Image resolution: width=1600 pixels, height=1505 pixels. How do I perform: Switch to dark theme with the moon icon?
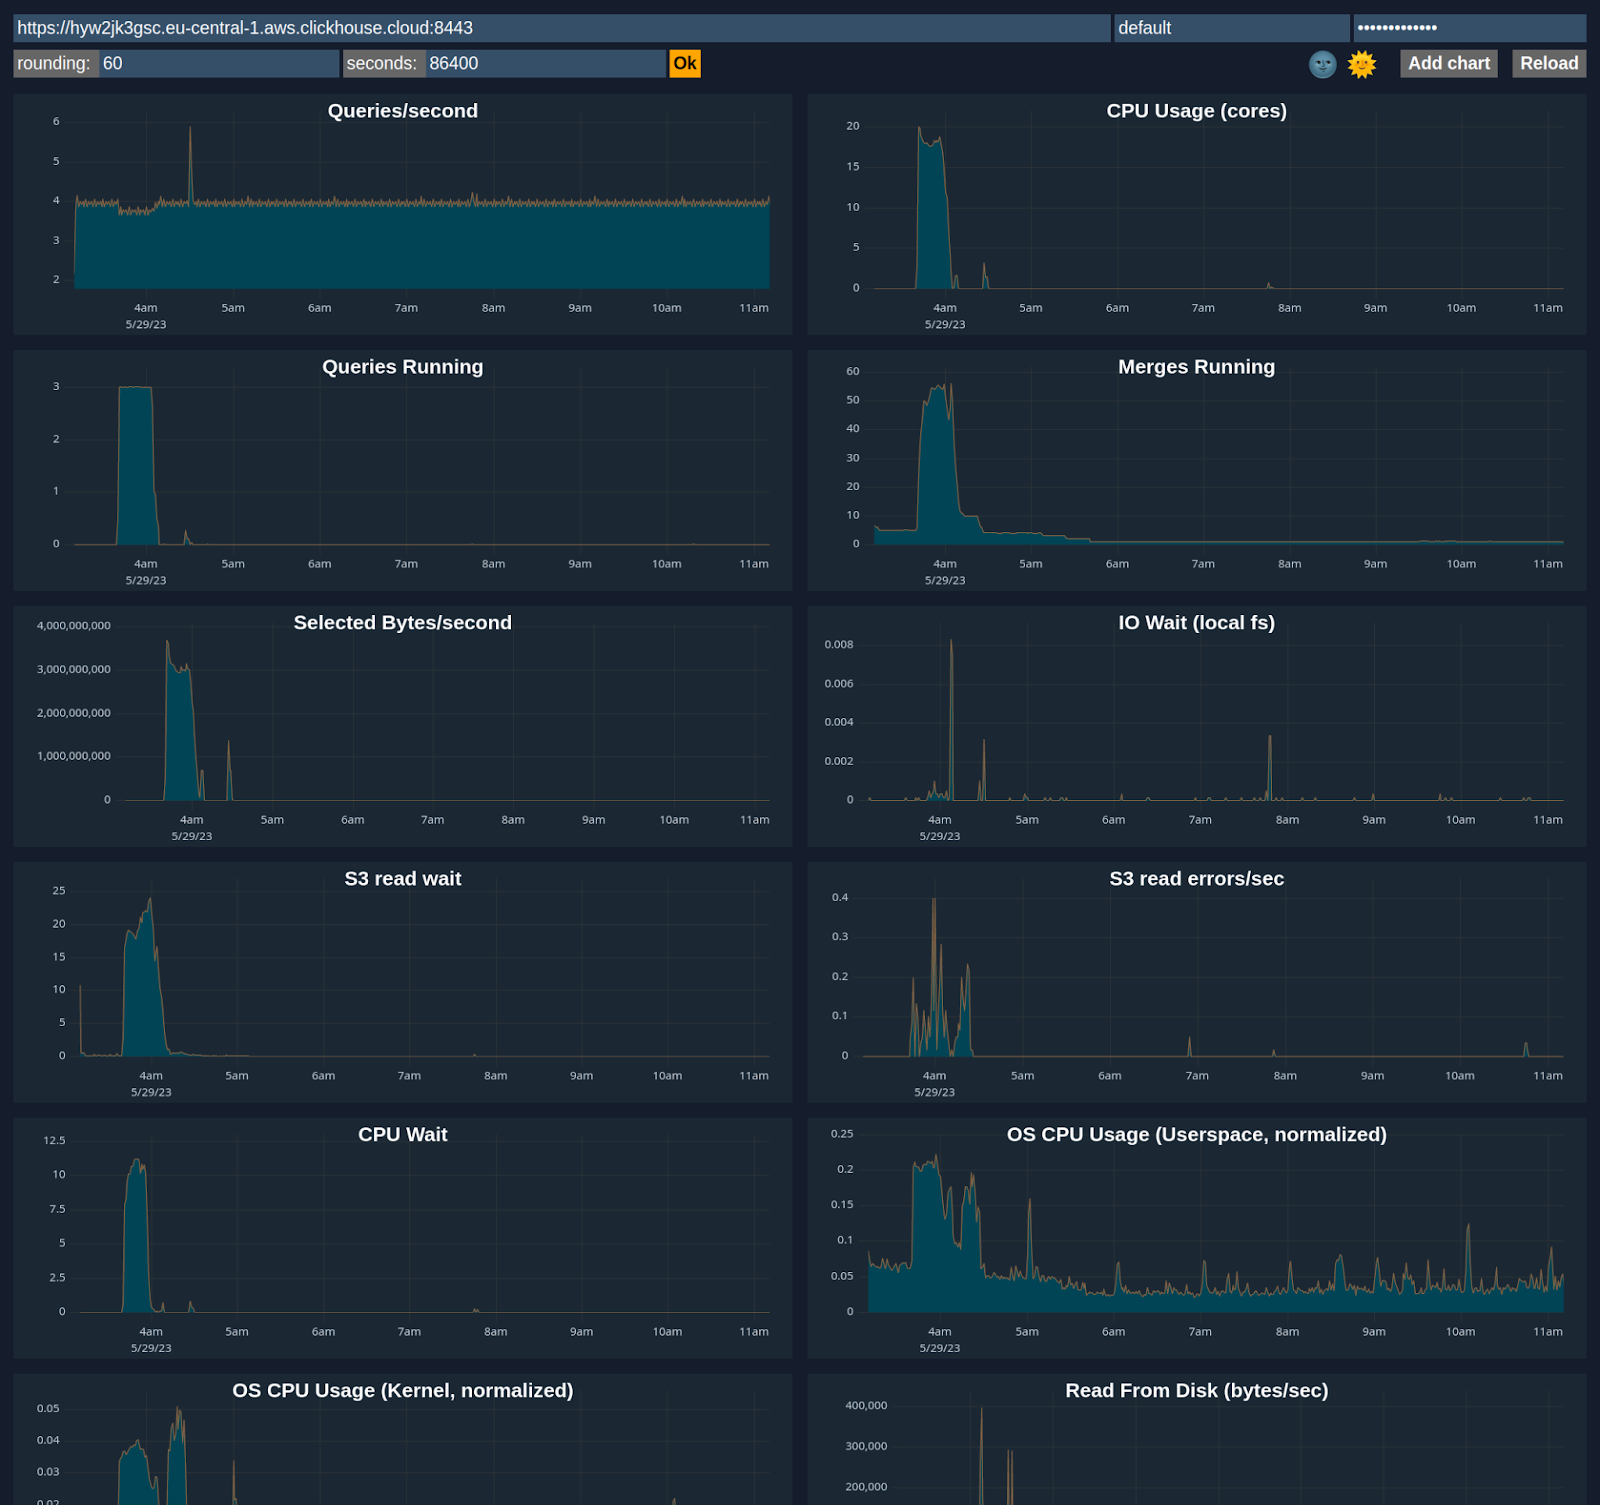[1321, 63]
